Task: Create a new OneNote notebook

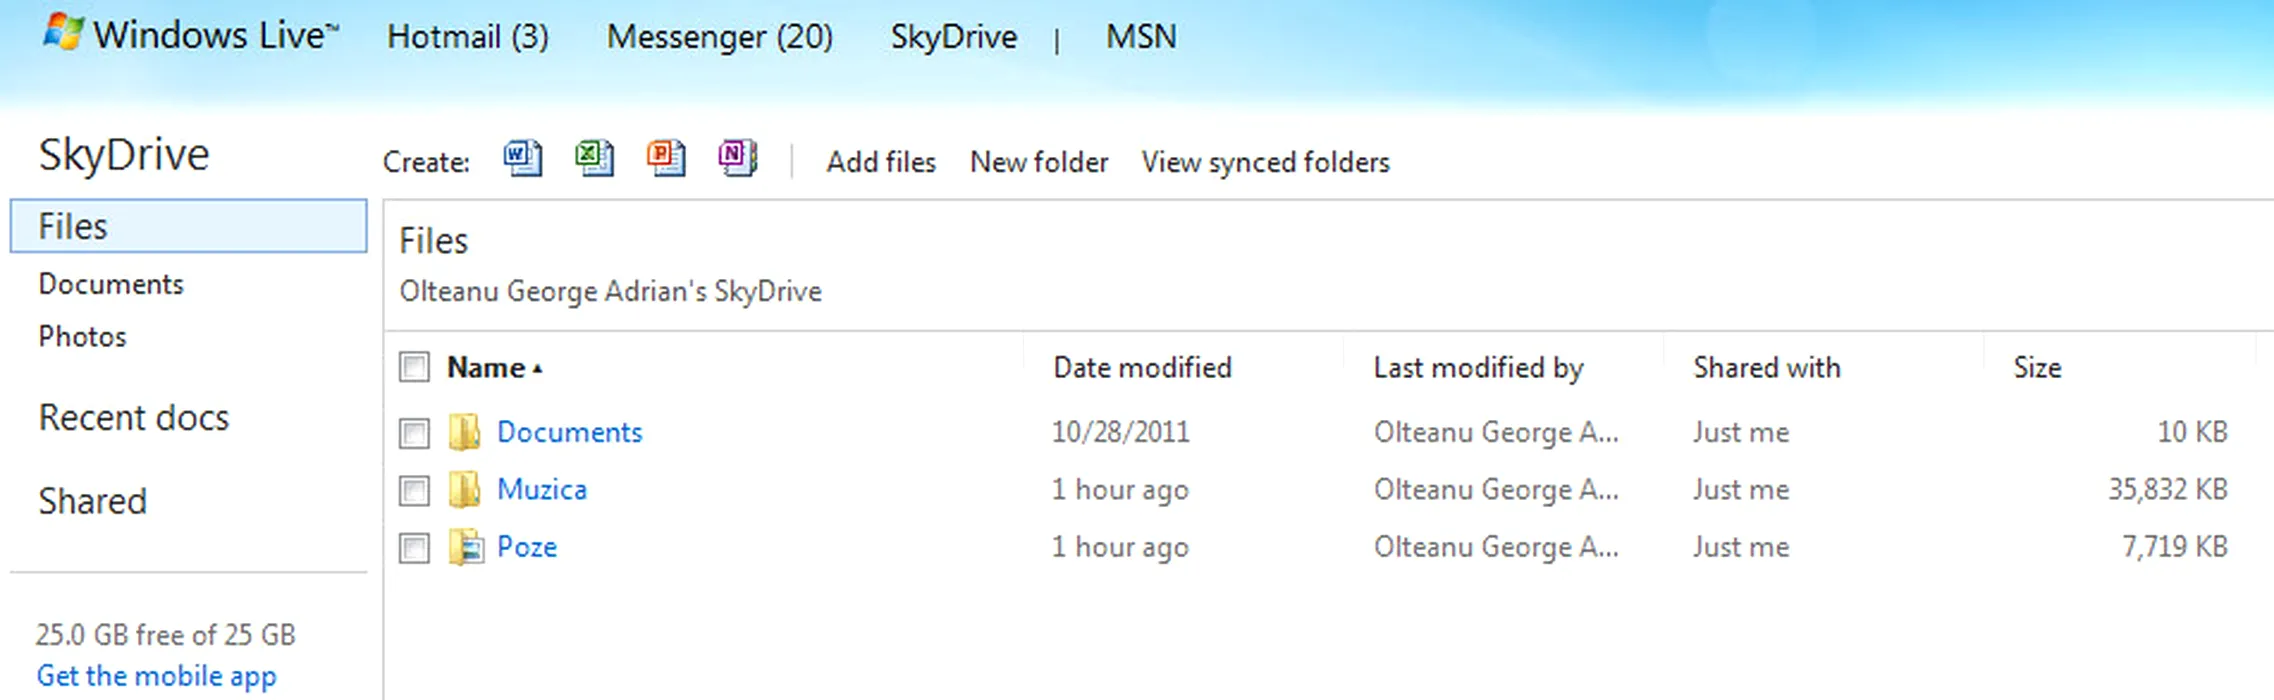Action: tap(737, 159)
